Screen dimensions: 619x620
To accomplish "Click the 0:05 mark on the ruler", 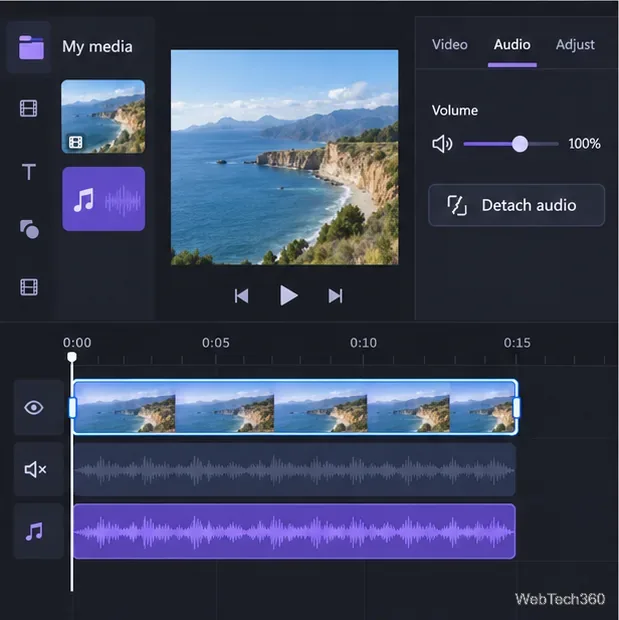I will [x=216, y=343].
